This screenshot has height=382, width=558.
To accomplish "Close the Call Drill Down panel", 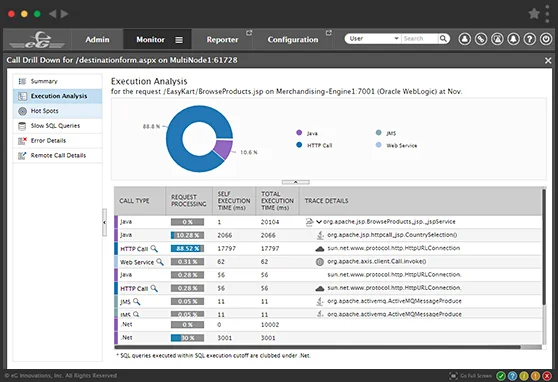I will point(548,61).
